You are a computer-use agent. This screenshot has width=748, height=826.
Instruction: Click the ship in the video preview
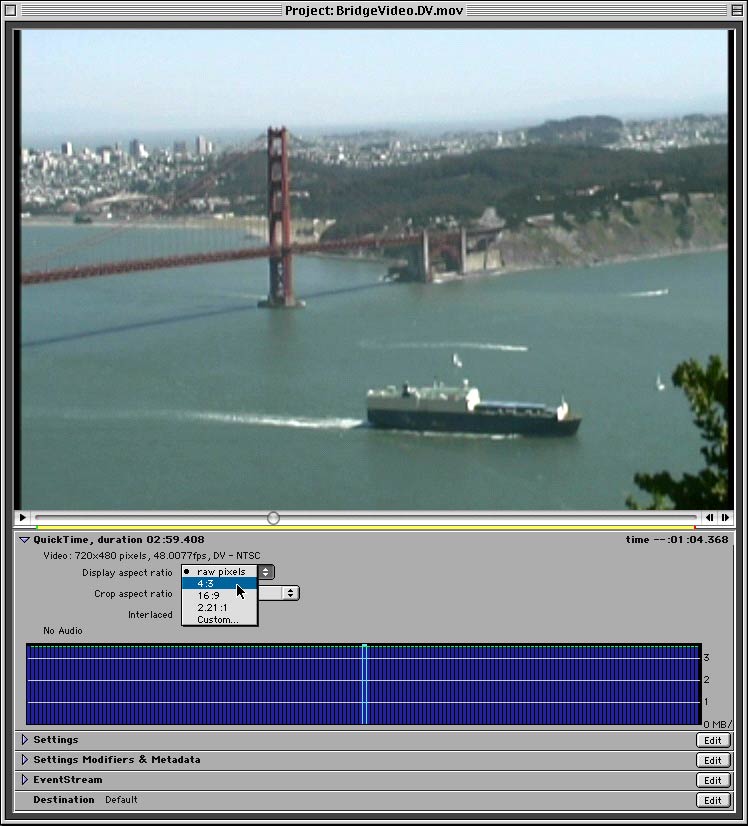472,408
